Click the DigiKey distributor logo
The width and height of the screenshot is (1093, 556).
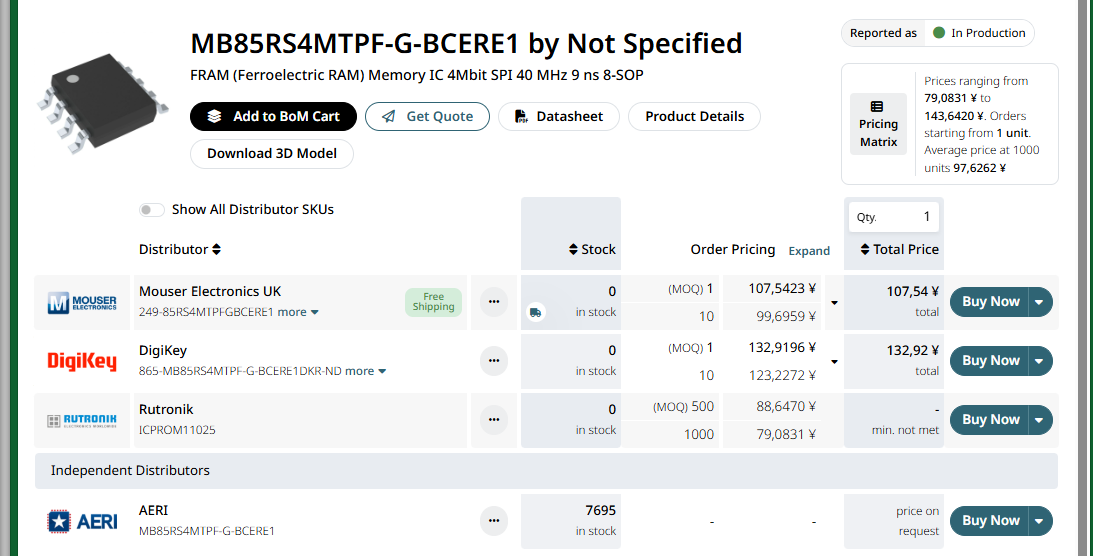82,361
